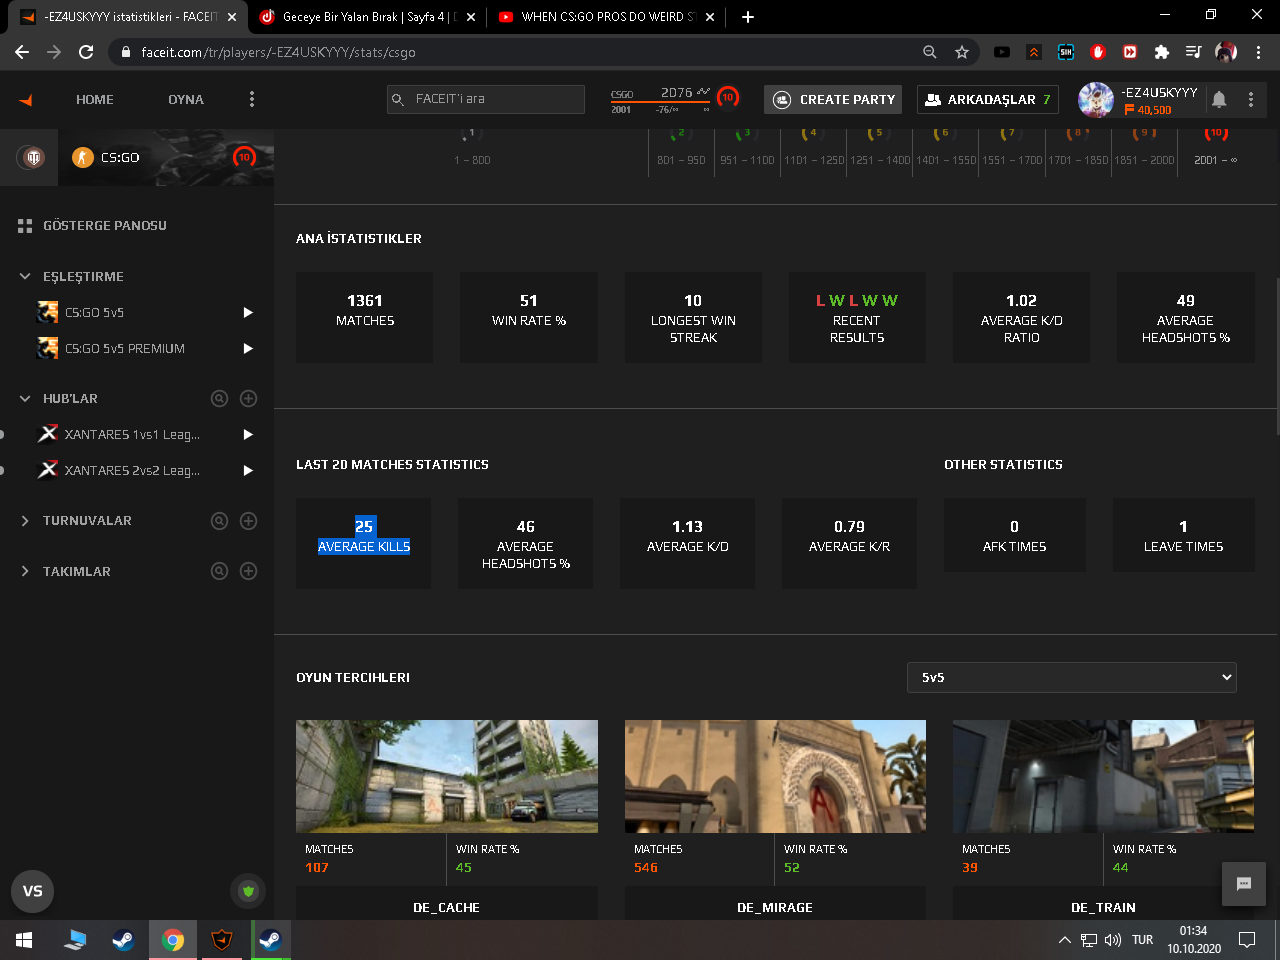Add a hub with the HUB'LAR plus icon
This screenshot has width=1280, height=960.
tap(249, 398)
